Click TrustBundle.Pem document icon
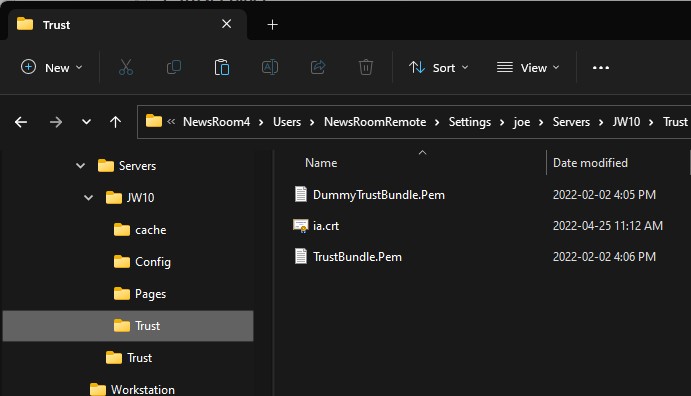The image size is (691, 396). tap(301, 256)
